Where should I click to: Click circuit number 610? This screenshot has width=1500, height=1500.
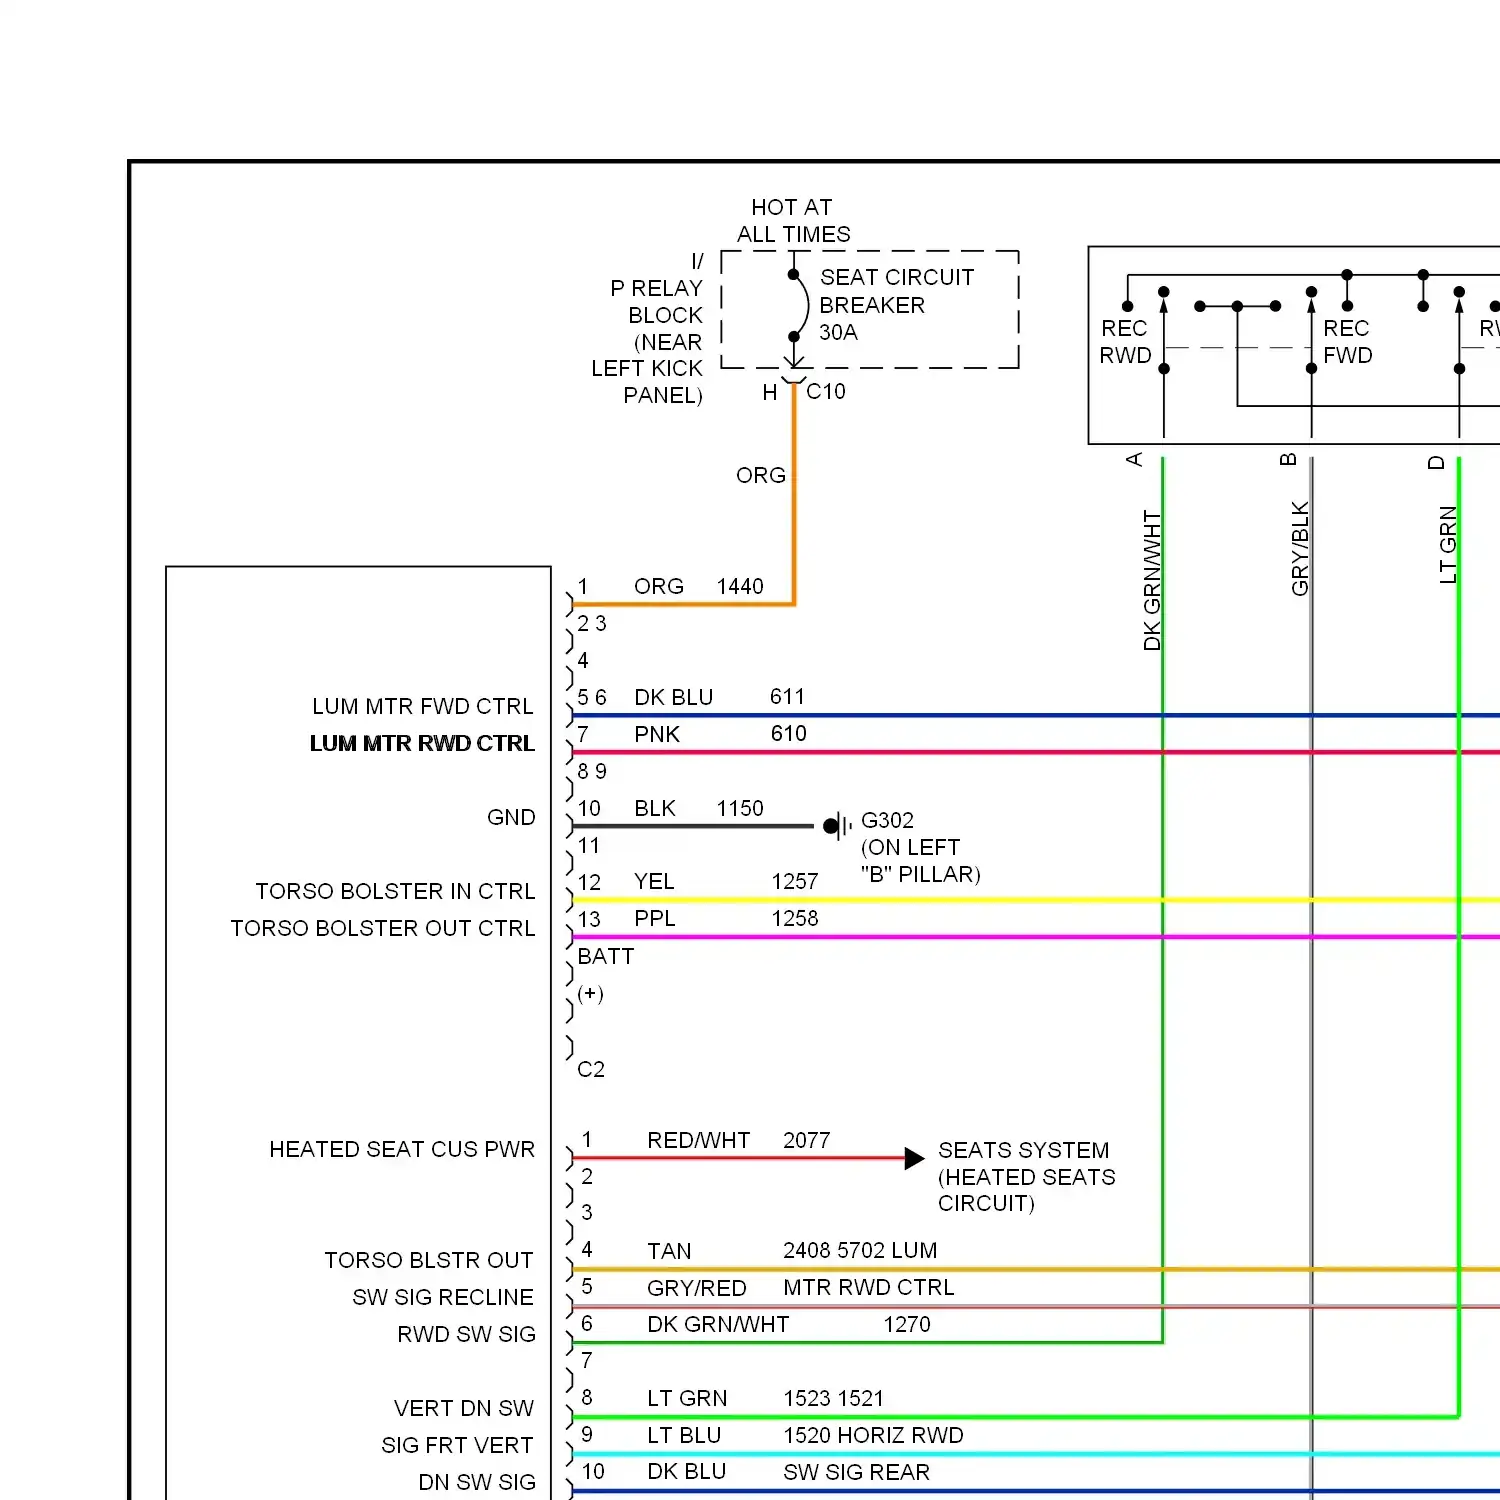coord(789,734)
